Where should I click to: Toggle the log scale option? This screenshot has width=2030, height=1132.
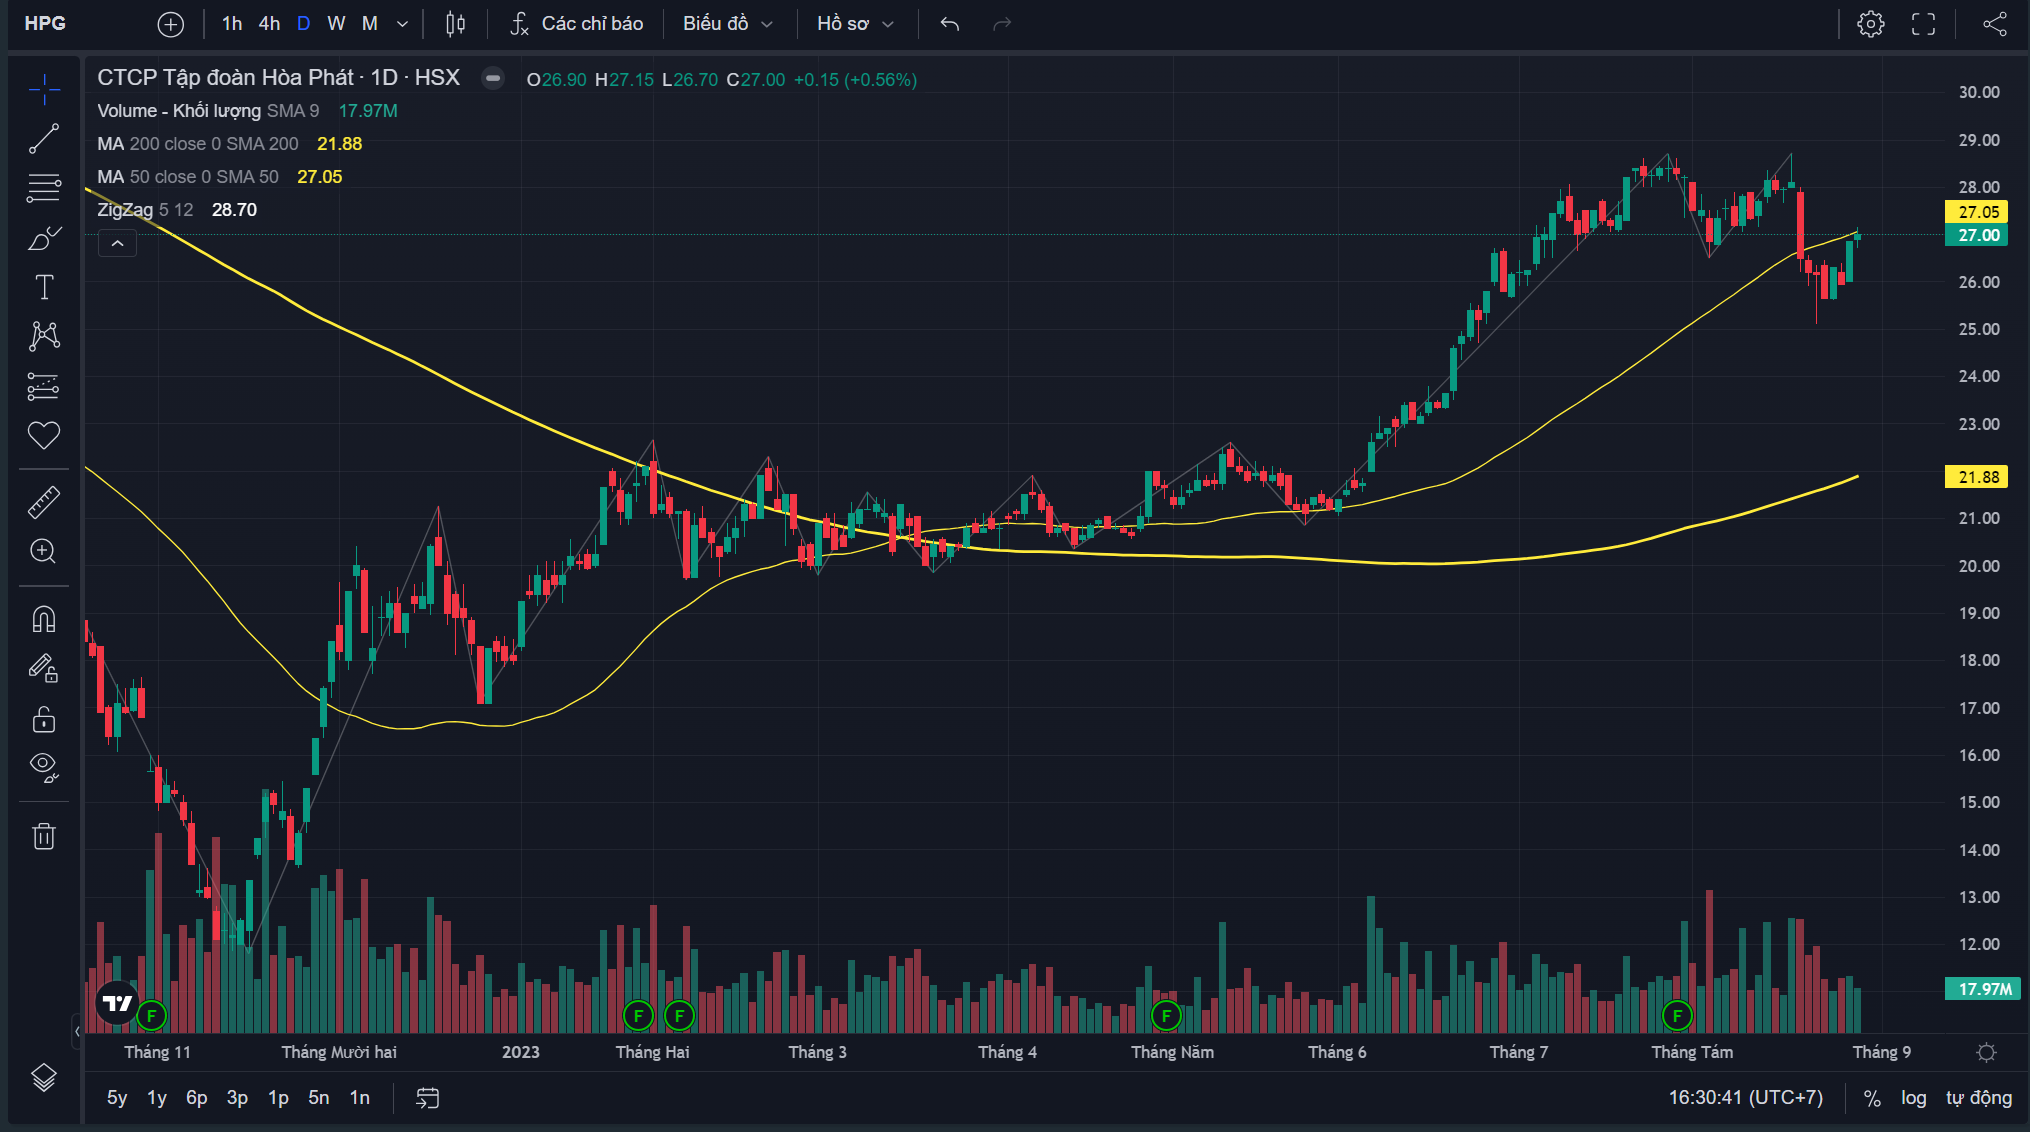tap(1914, 1098)
